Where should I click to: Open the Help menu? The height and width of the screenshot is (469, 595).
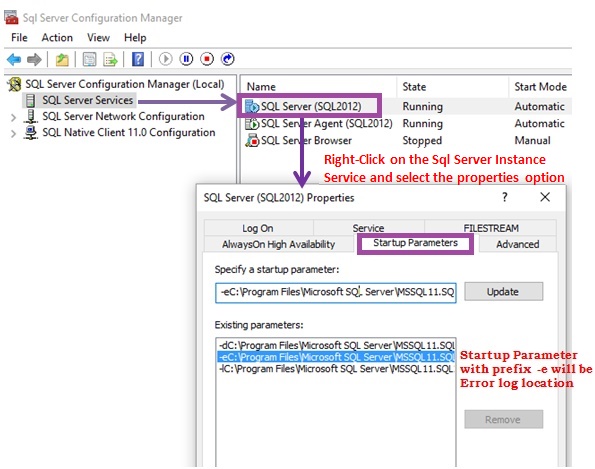coord(135,38)
